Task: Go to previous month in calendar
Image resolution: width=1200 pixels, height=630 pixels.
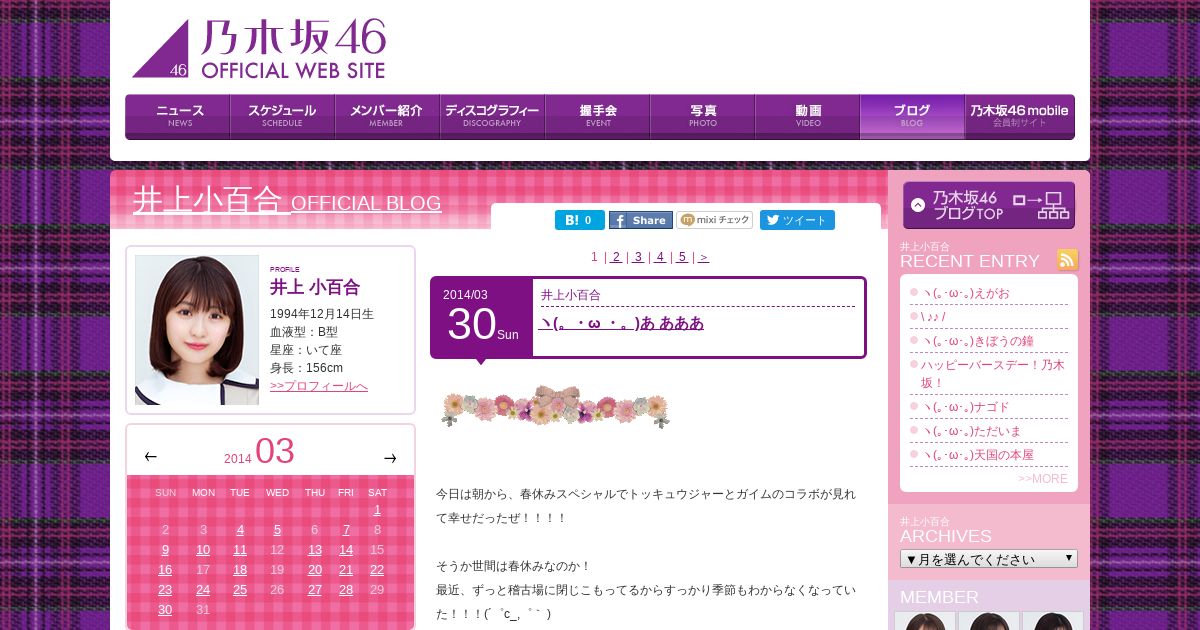Action: point(151,457)
